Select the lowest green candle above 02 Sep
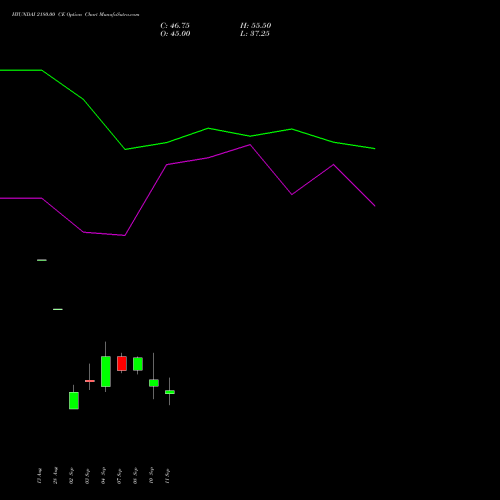Image resolution: width=500 pixels, height=500 pixels. [x=74, y=400]
